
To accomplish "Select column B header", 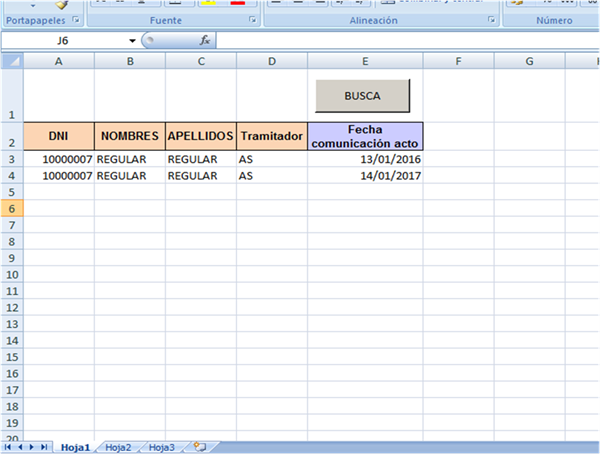I will (x=130, y=61).
